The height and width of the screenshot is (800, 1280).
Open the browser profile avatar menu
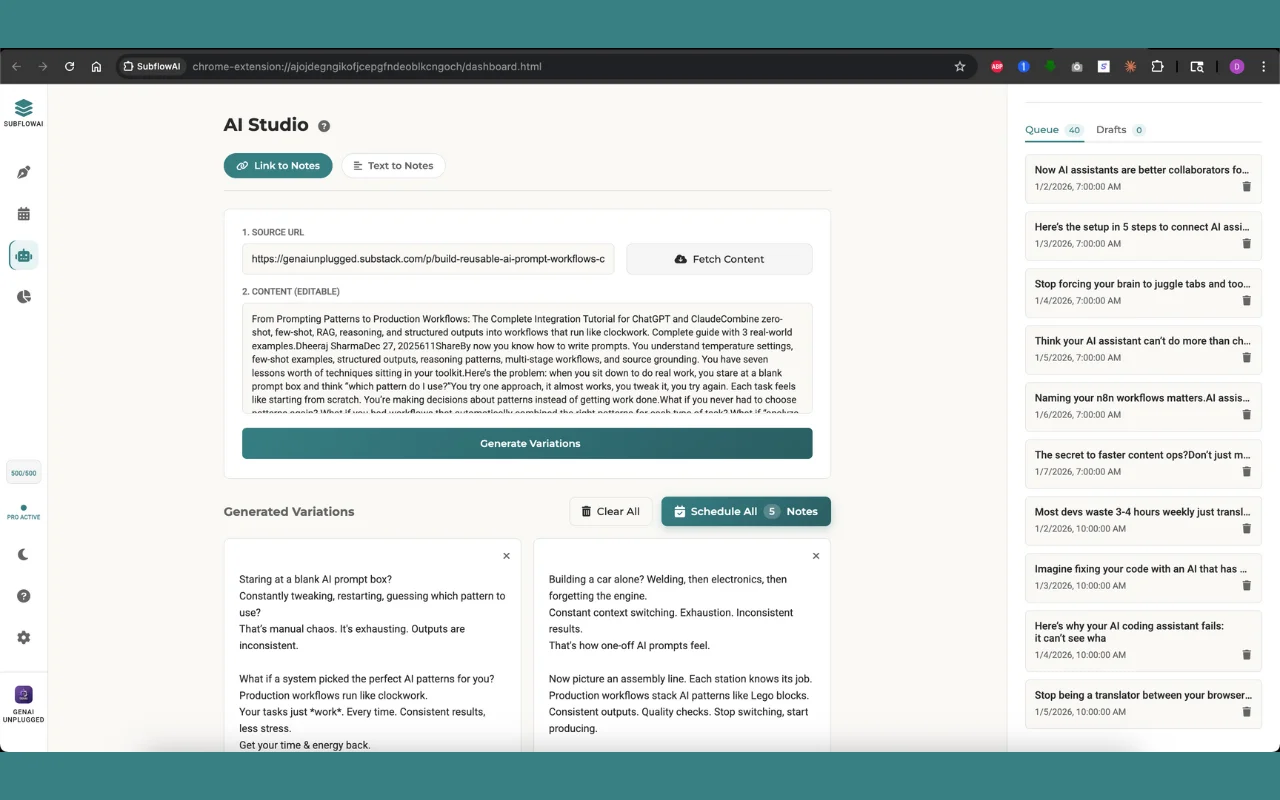point(1236,66)
